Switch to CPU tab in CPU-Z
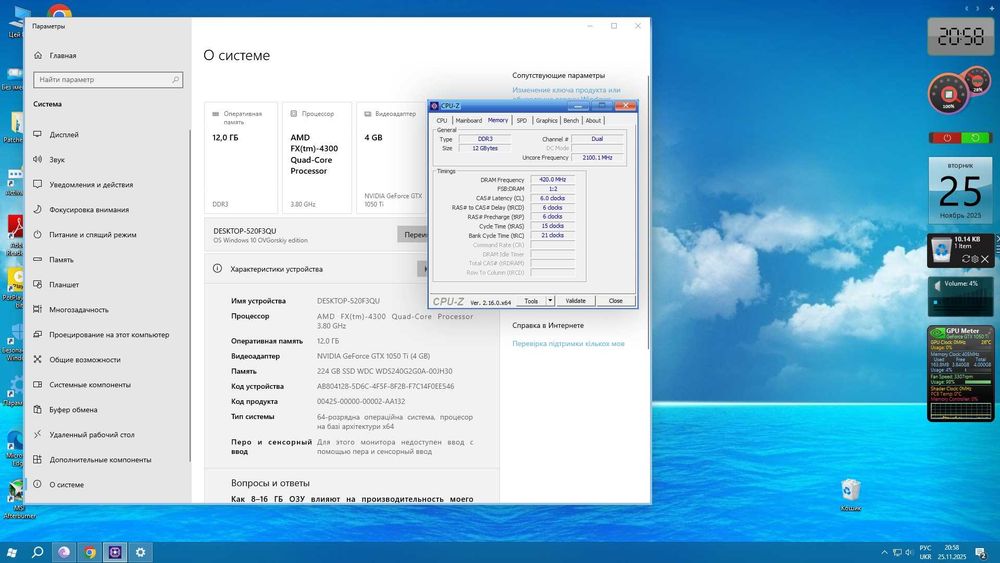The width and height of the screenshot is (1000, 563). 442,121
